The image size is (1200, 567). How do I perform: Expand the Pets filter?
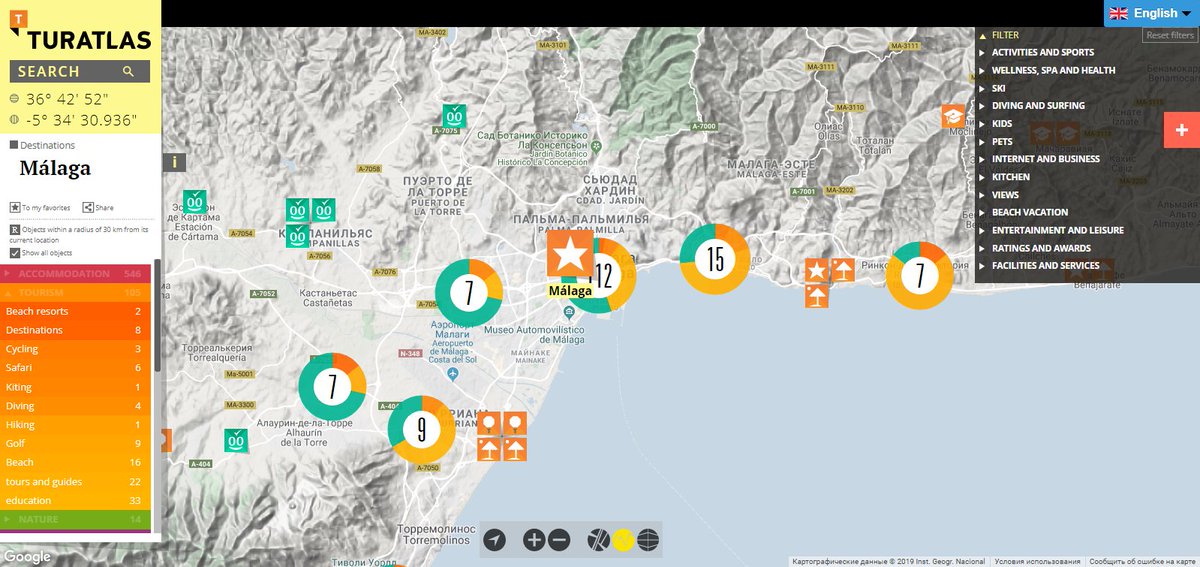[1002, 142]
